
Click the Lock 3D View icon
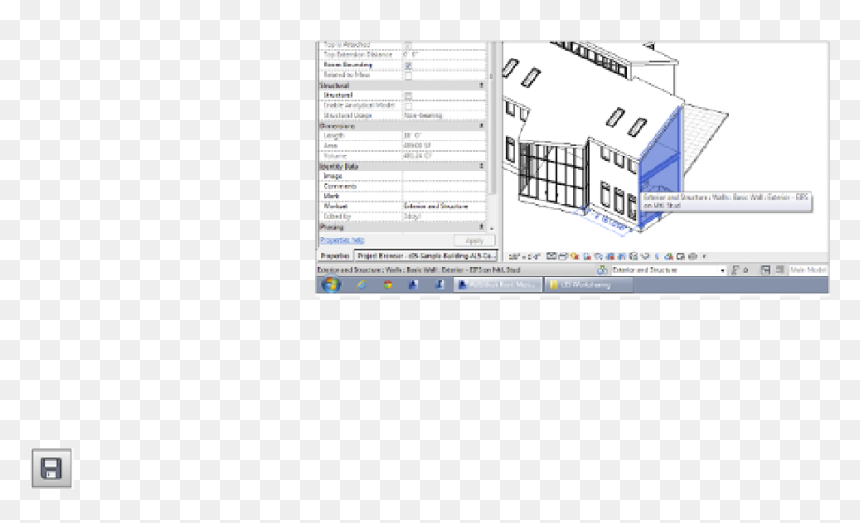pyautogui.click(x=633, y=257)
